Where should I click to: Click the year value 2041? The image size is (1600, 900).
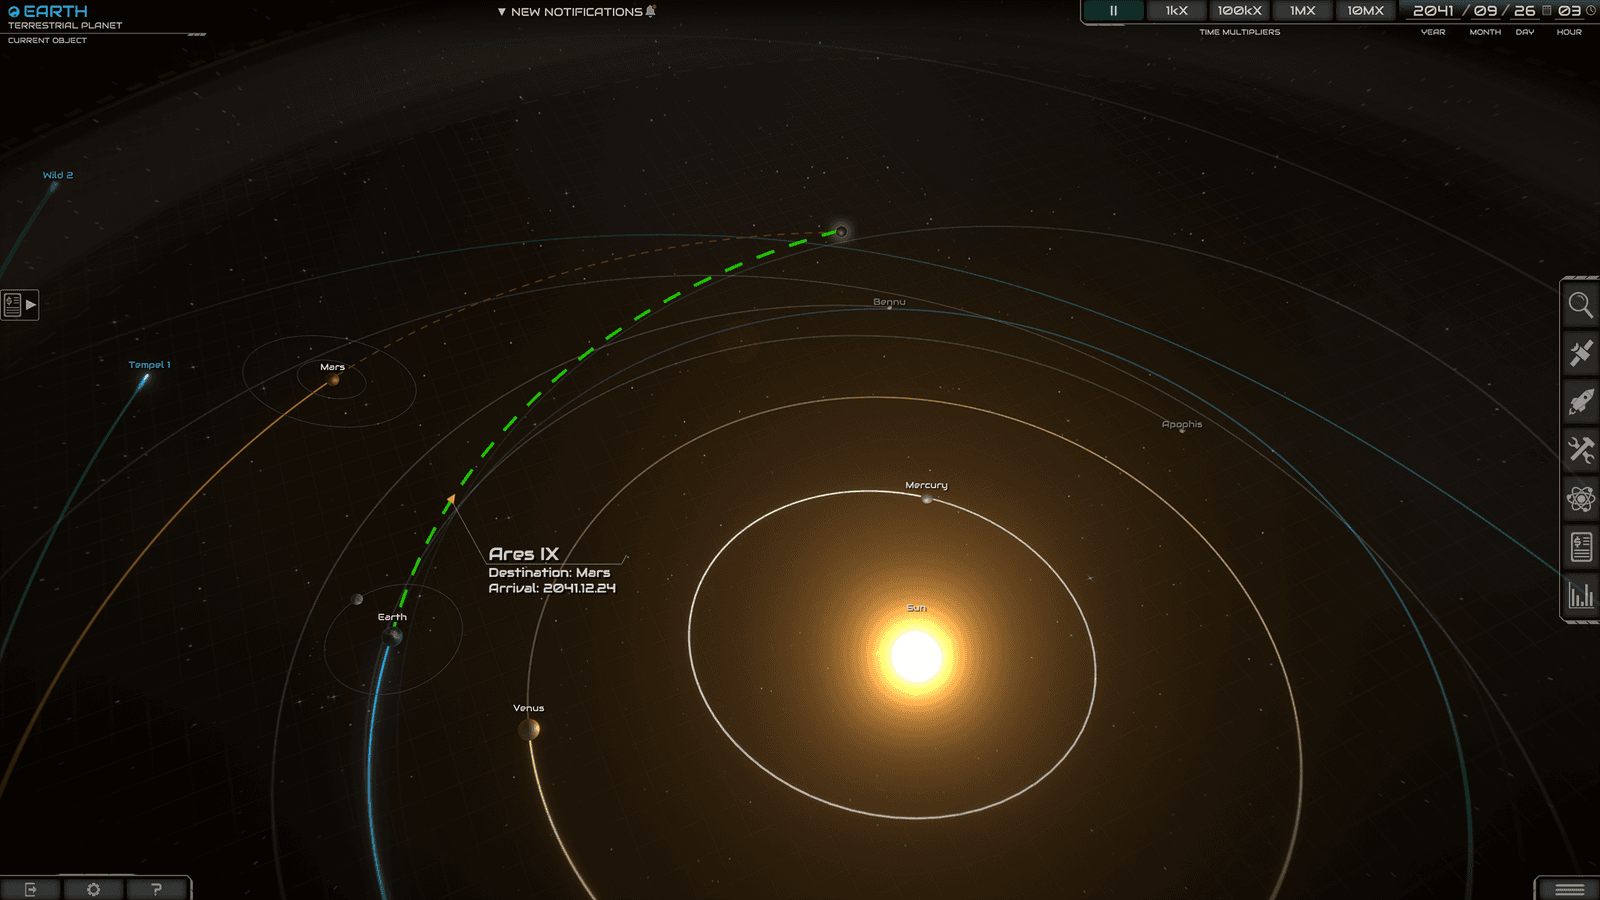tap(1433, 11)
